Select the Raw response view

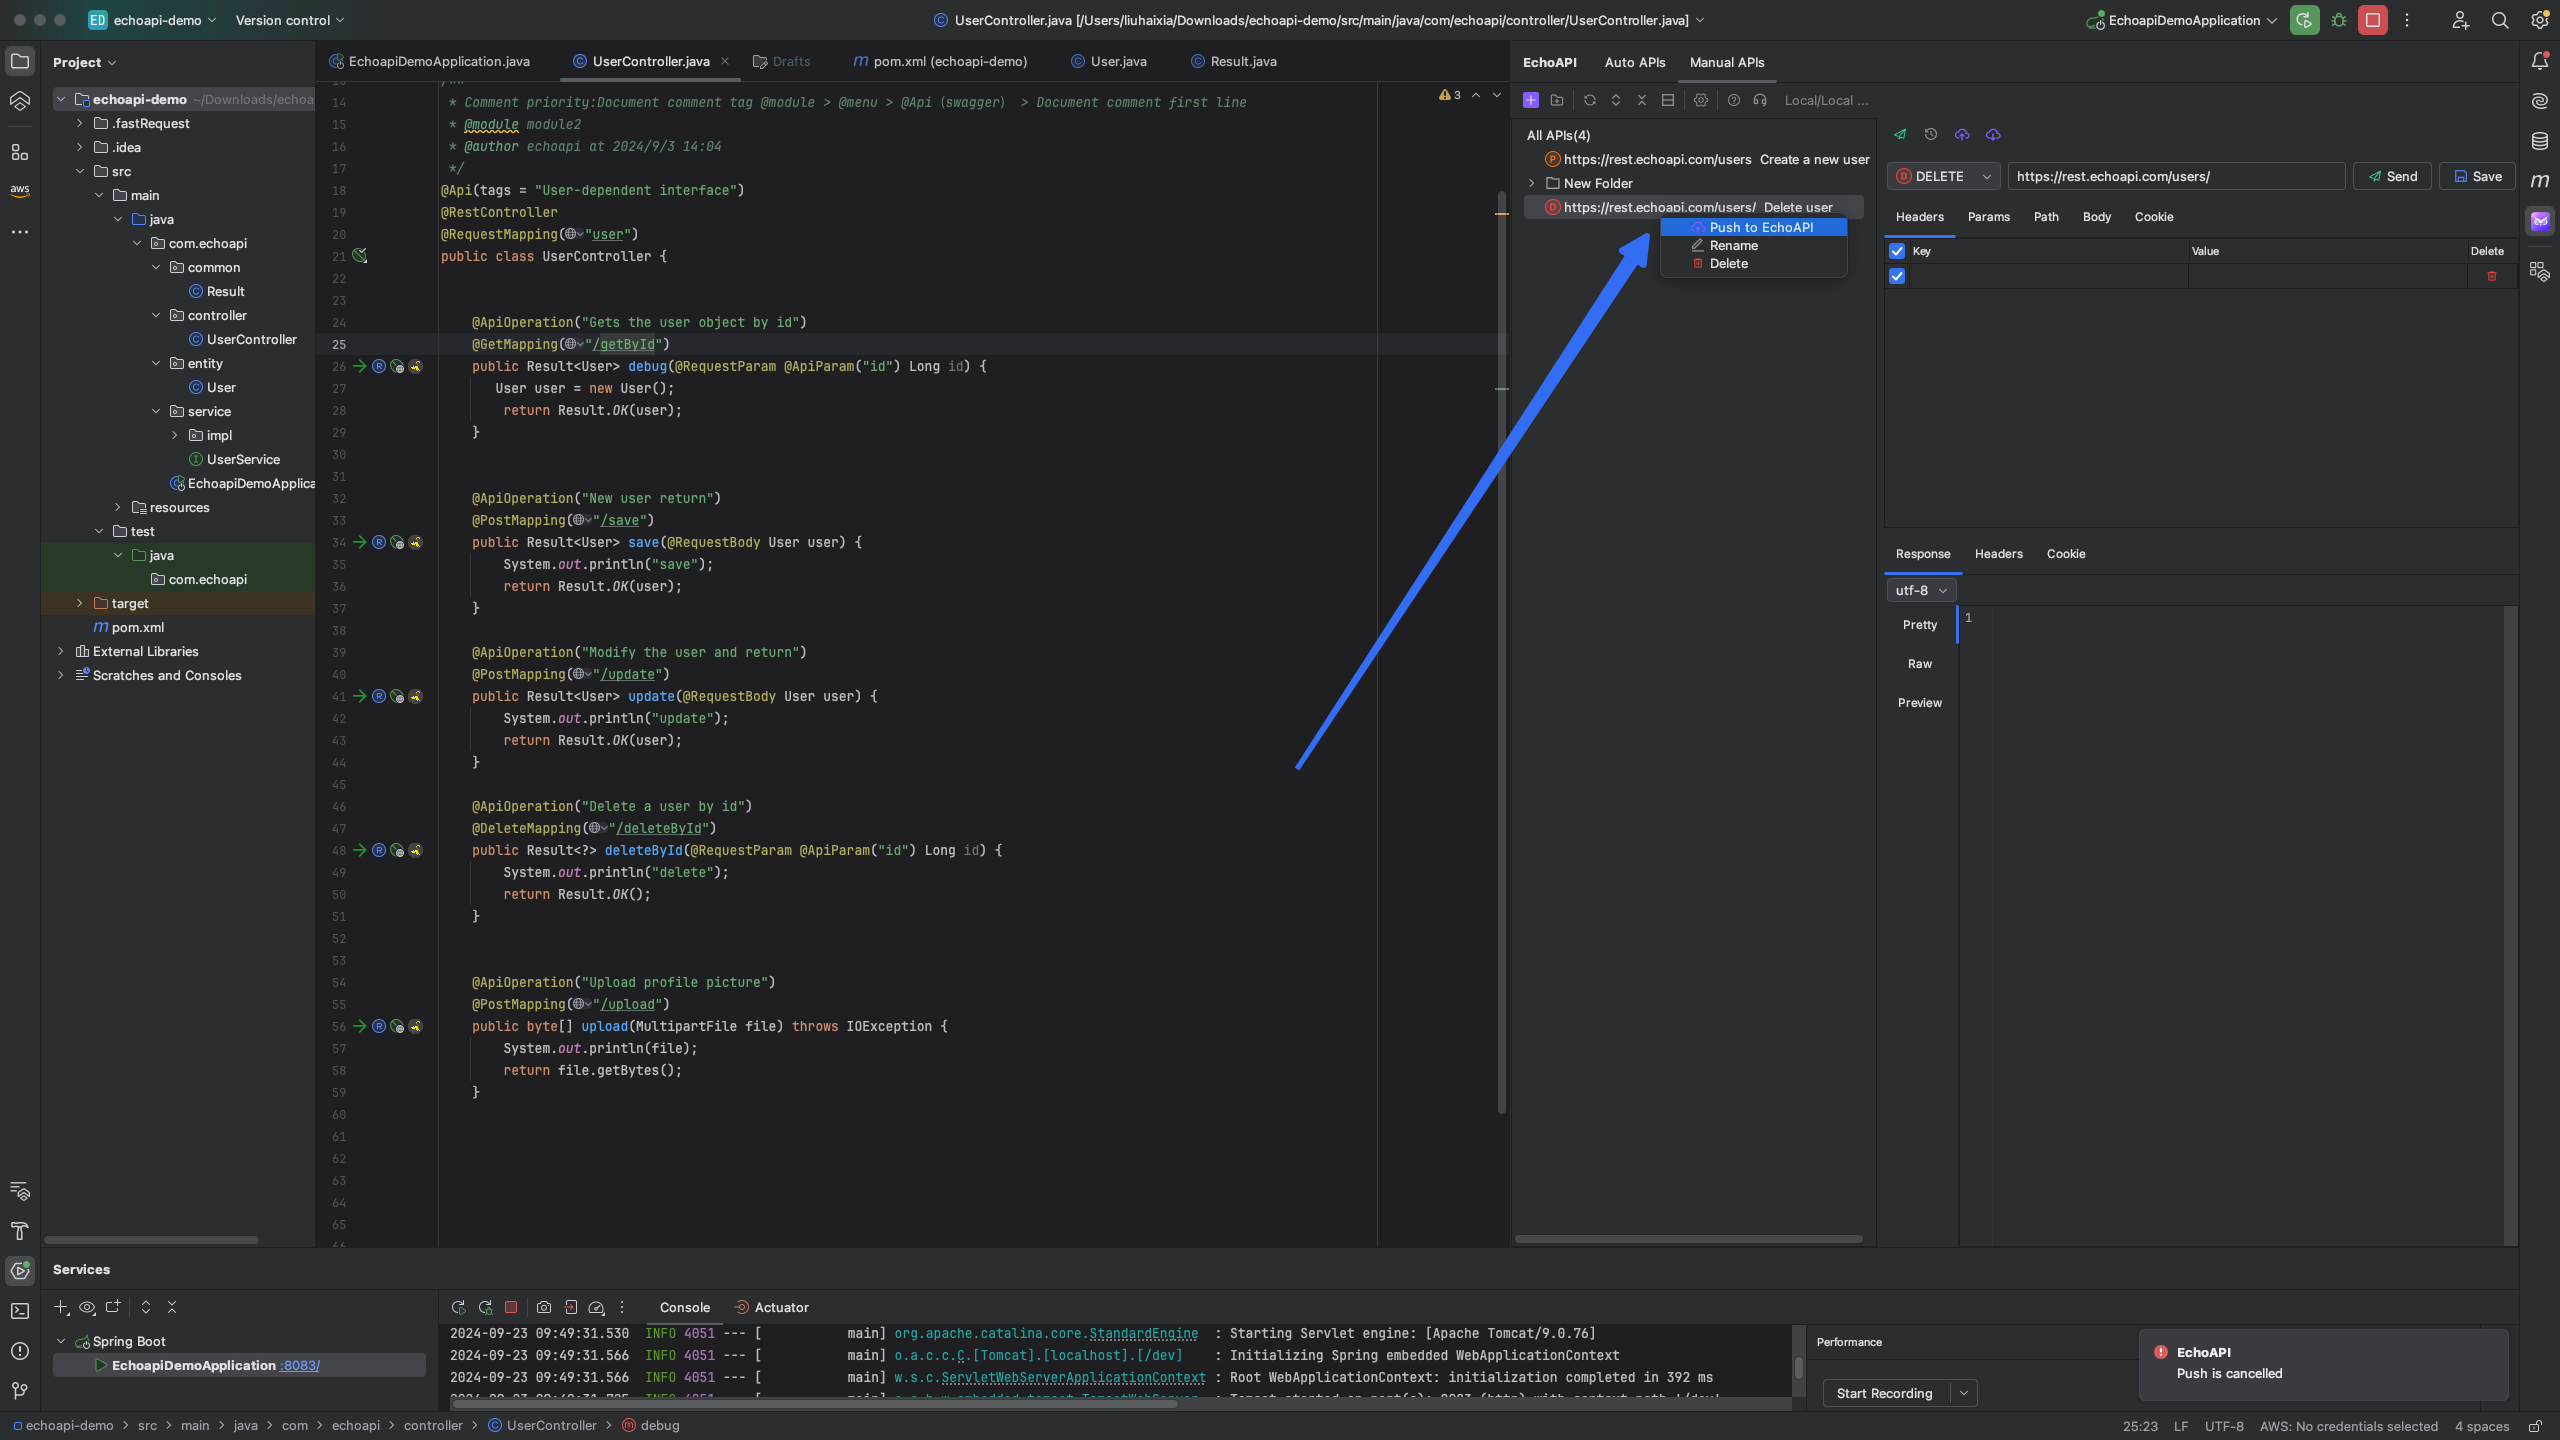point(1919,664)
